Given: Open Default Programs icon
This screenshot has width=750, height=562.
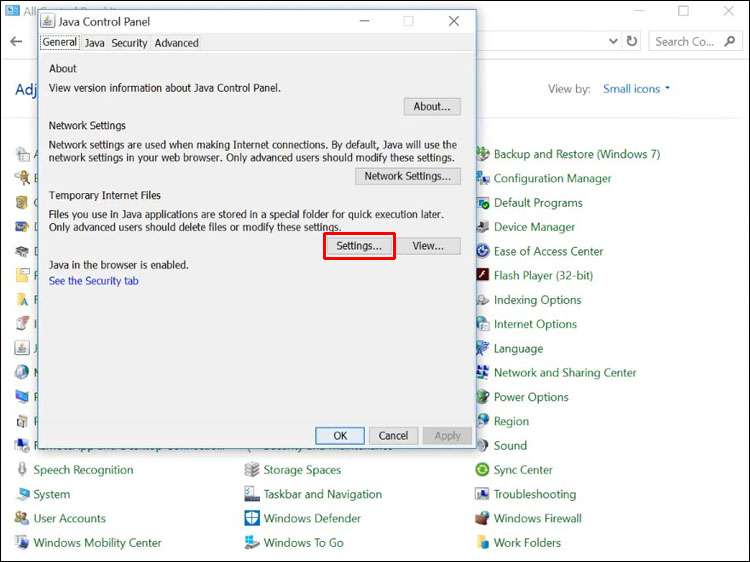Looking at the screenshot, I should point(483,203).
